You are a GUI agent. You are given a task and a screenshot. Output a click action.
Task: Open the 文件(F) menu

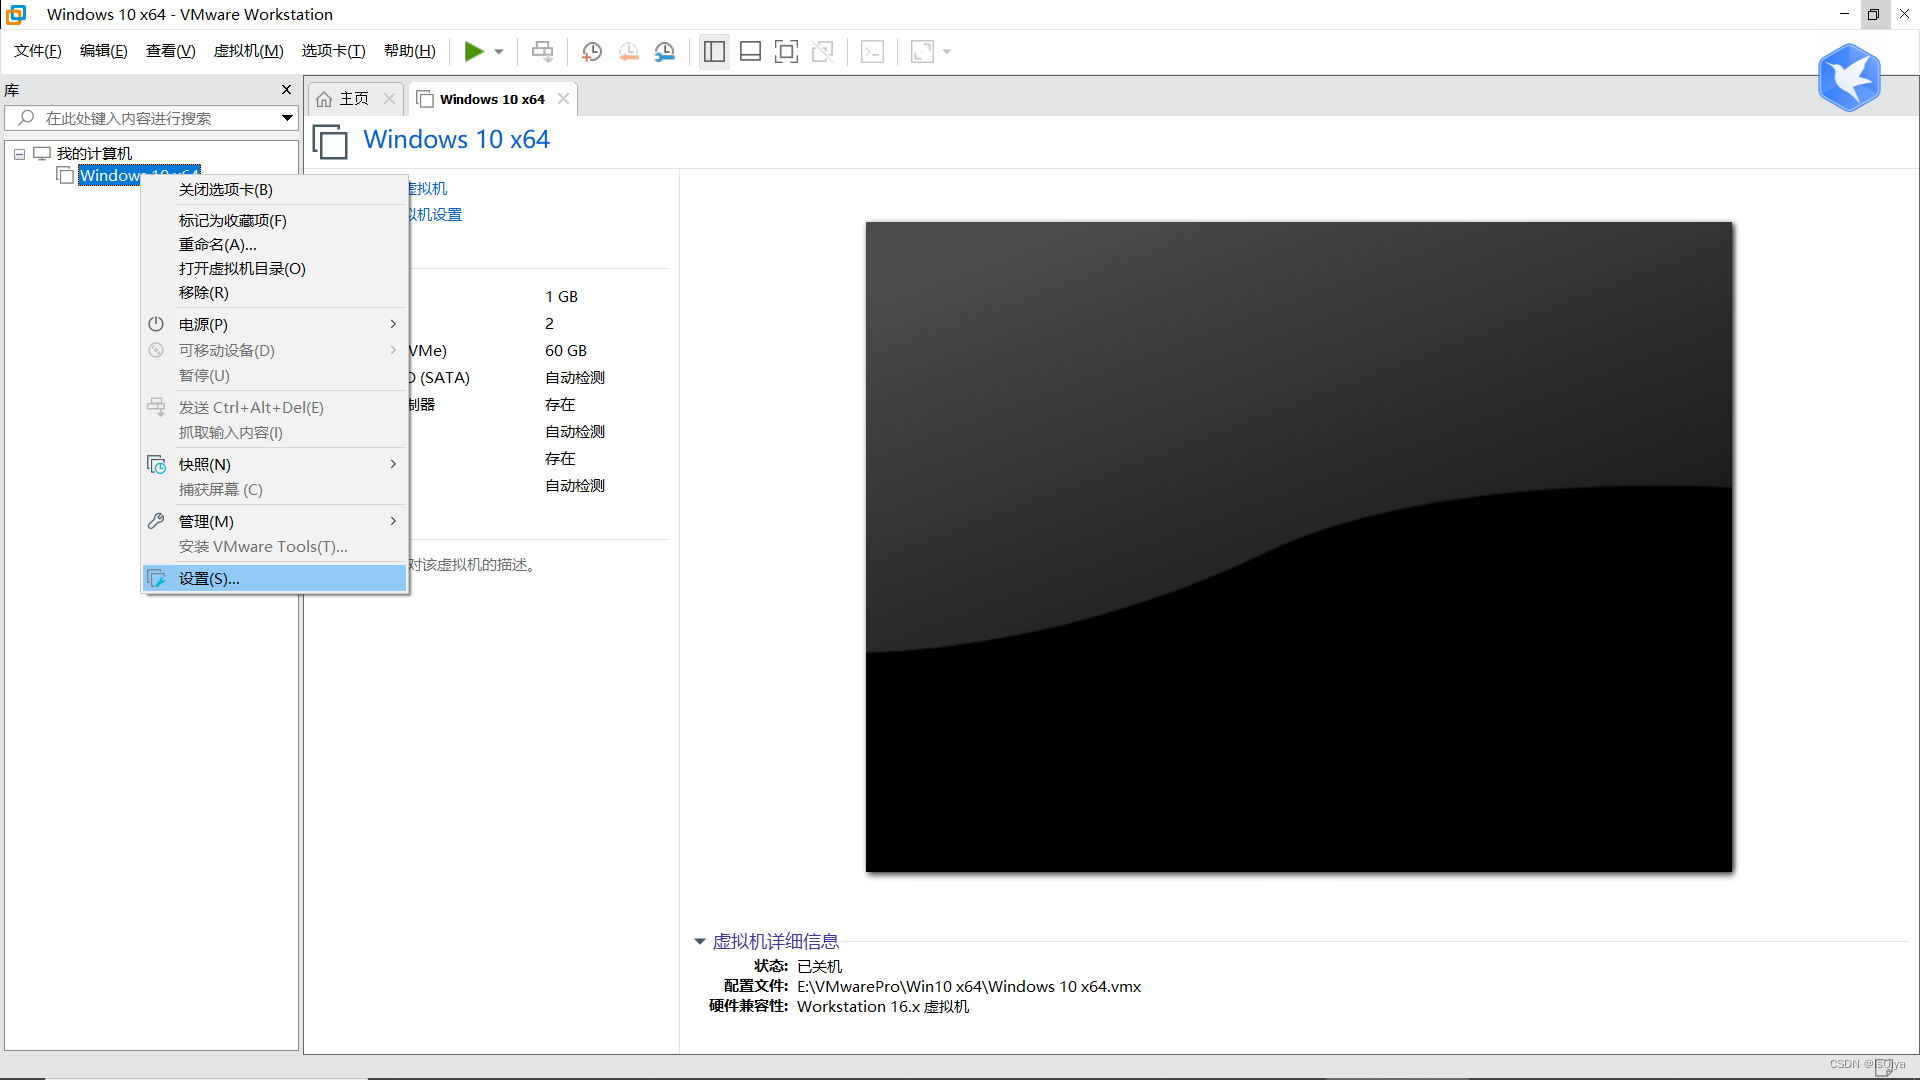pyautogui.click(x=38, y=51)
